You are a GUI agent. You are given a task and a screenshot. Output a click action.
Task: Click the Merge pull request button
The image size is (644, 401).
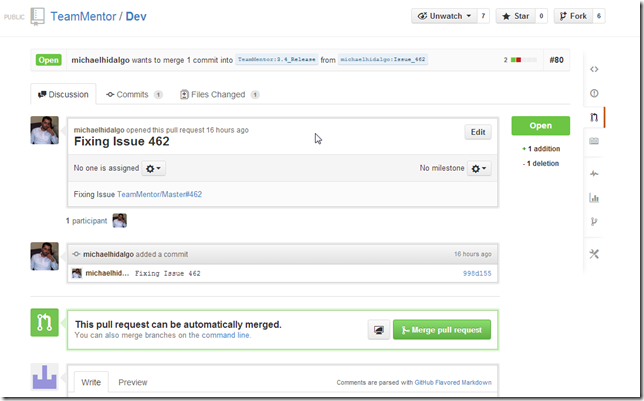[x=442, y=329]
